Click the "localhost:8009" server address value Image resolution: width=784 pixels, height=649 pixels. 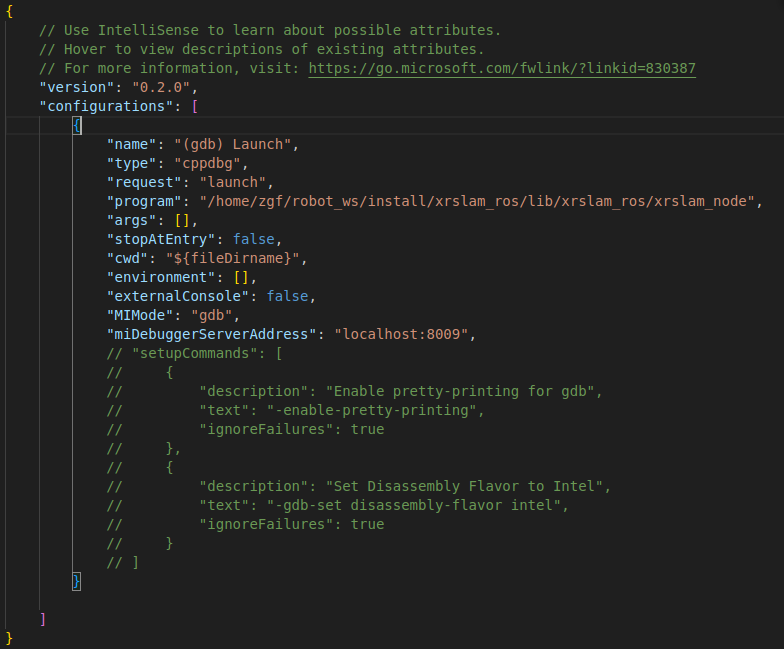pos(401,334)
